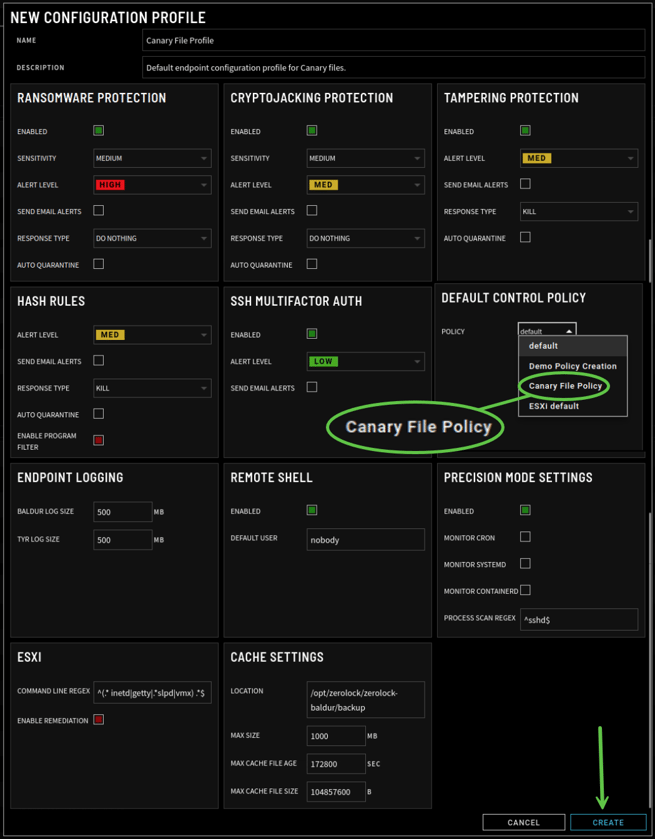Enable Tampering Send Email Alerts
Viewport: 655px width, 839px height.
tap(525, 184)
